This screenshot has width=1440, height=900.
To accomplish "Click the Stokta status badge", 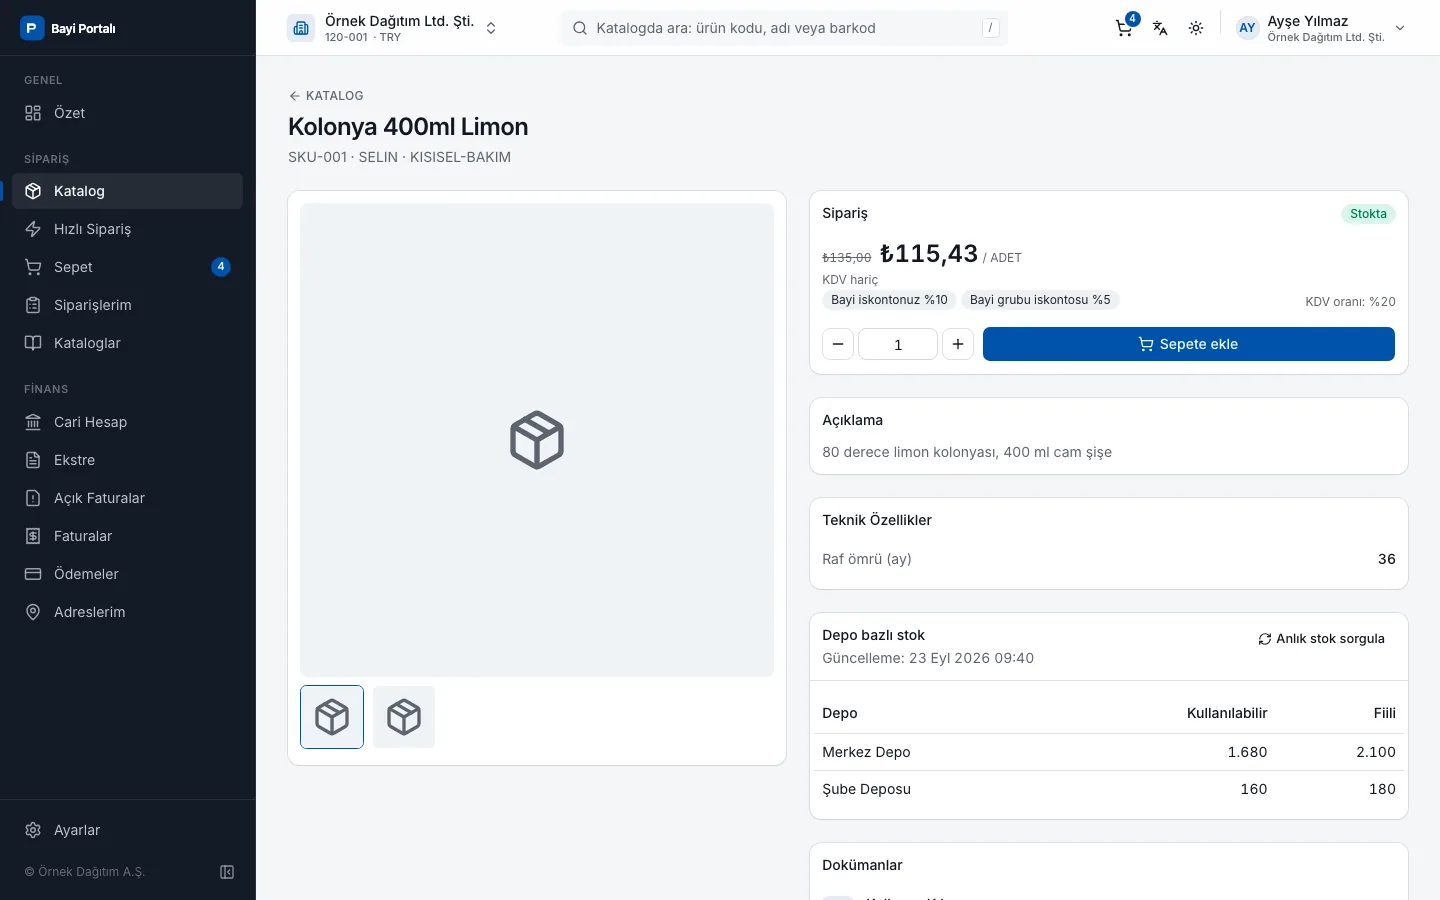I will [x=1368, y=214].
